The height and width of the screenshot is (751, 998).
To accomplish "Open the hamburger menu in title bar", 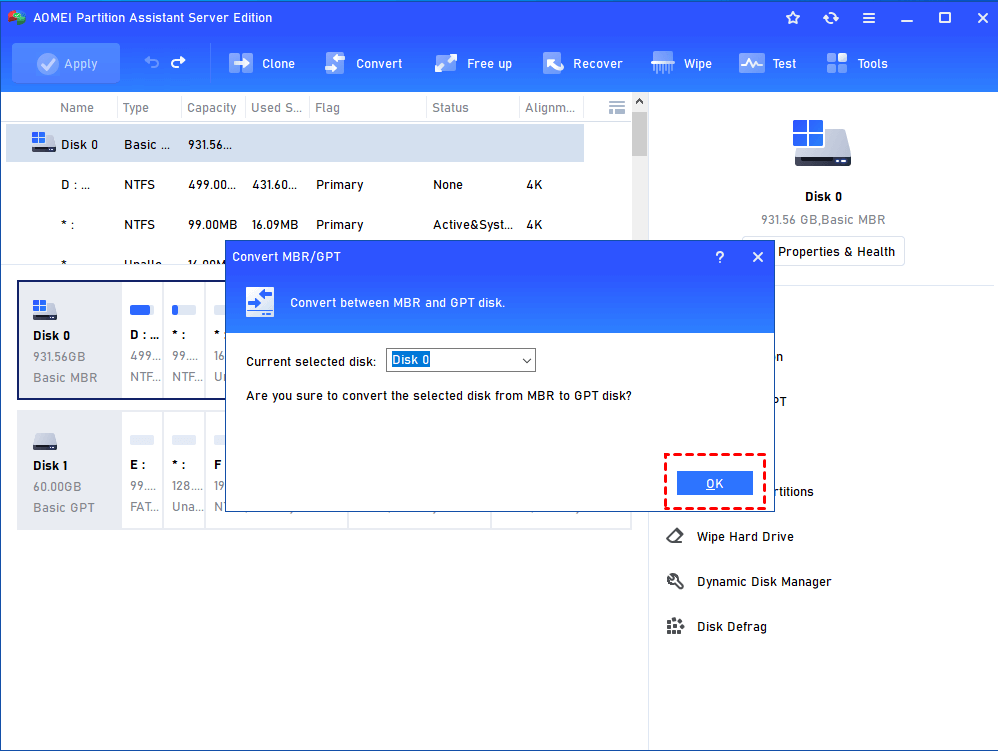I will [x=869, y=18].
